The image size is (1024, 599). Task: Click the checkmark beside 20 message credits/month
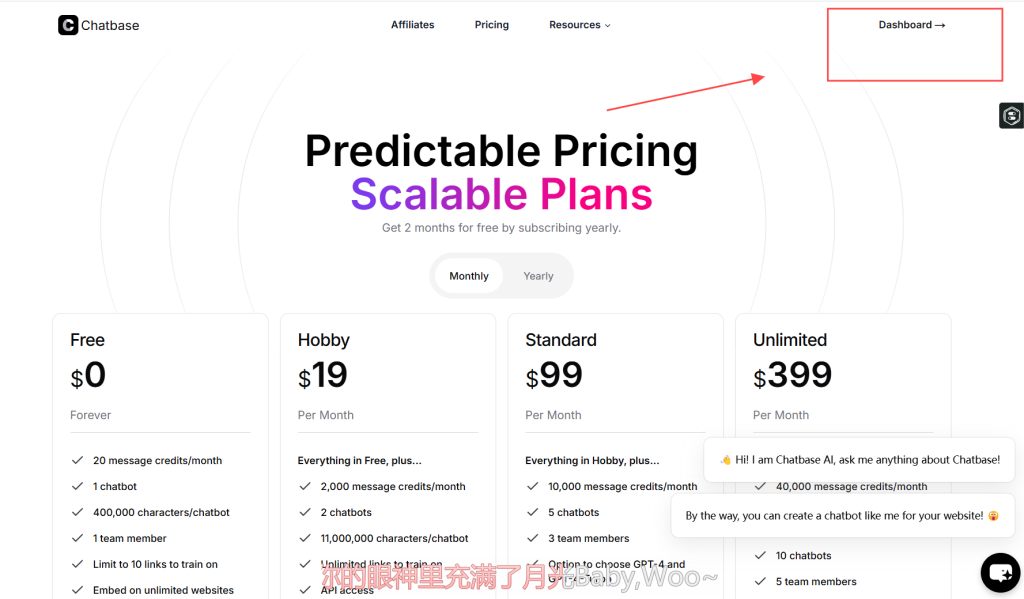point(77,461)
